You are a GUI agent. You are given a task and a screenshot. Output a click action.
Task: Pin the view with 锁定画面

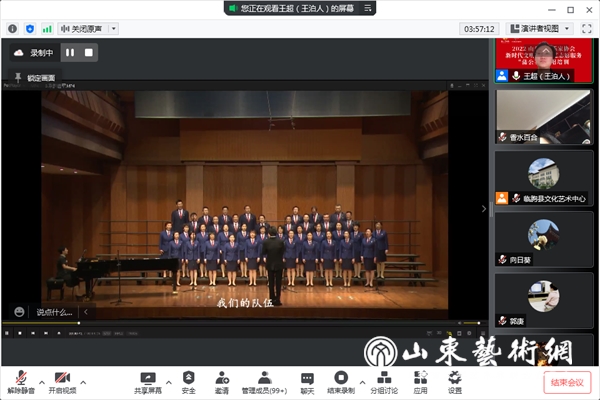tap(35, 78)
